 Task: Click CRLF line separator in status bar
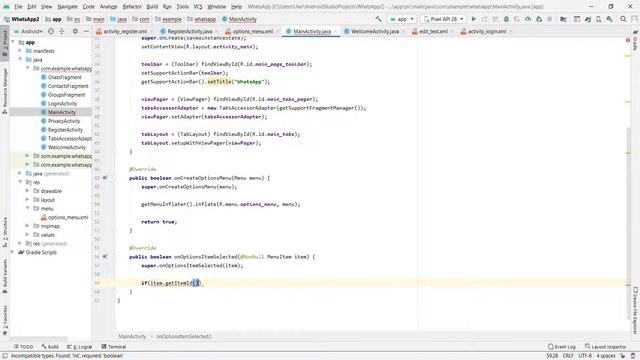click(568, 356)
